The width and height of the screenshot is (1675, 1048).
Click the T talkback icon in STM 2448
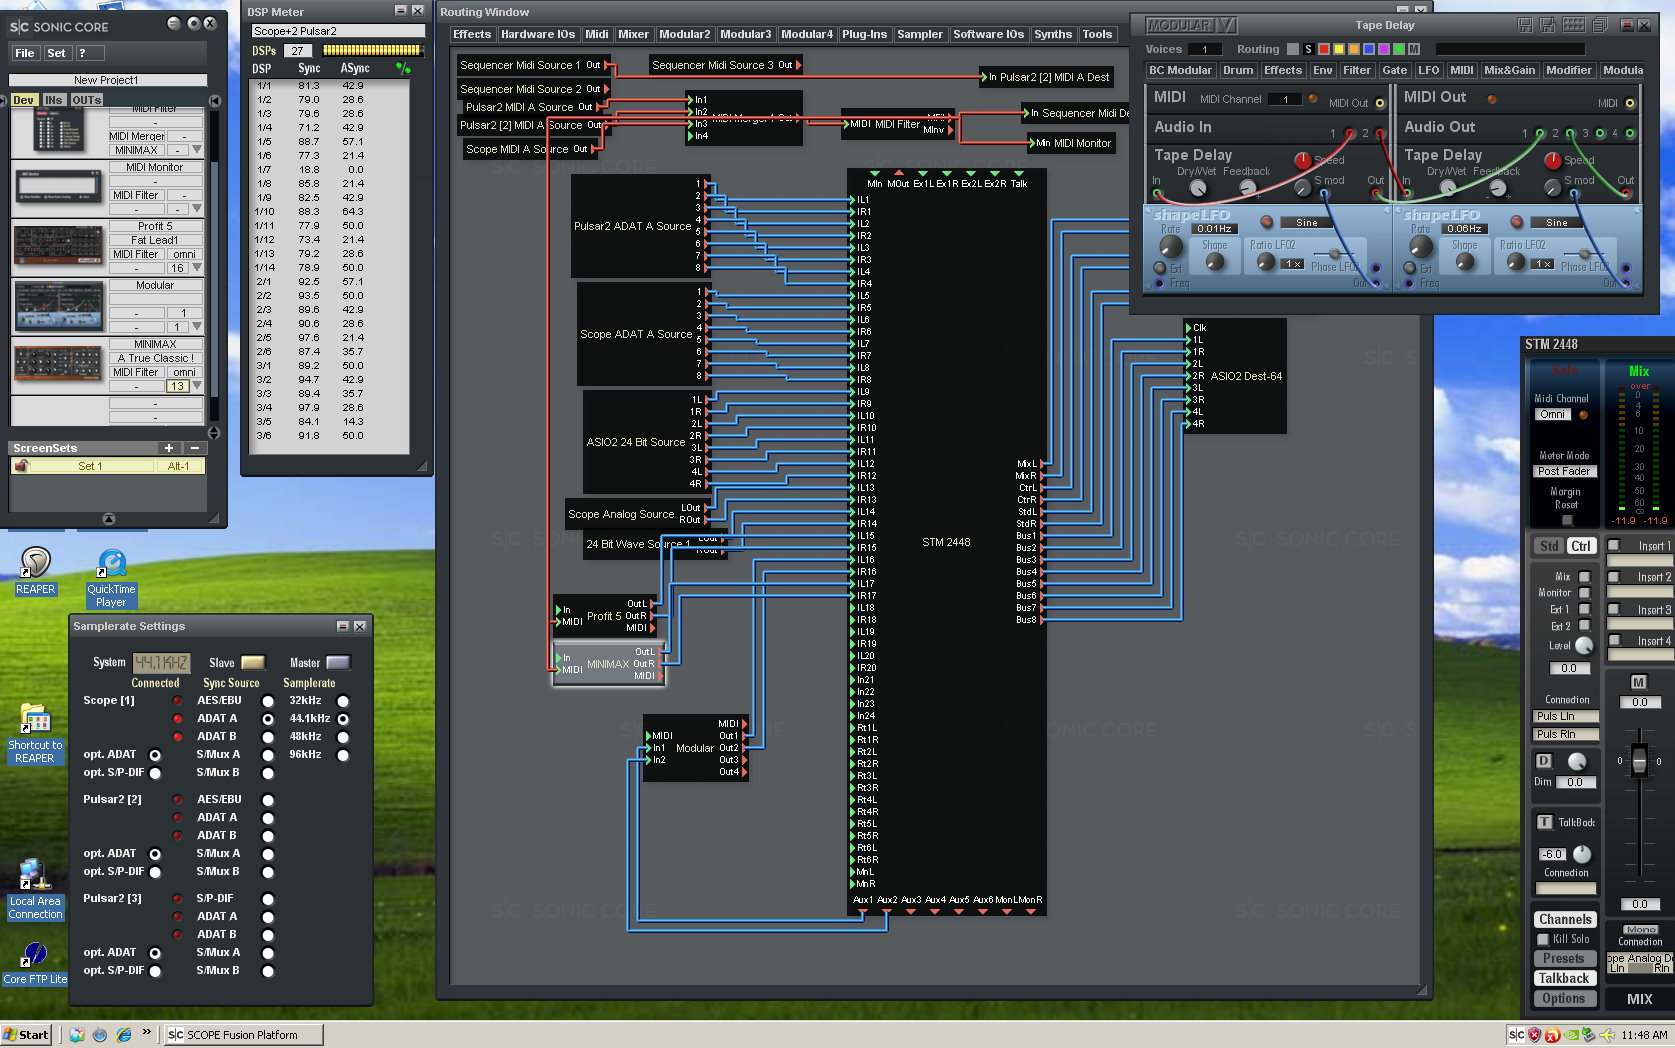1545,822
